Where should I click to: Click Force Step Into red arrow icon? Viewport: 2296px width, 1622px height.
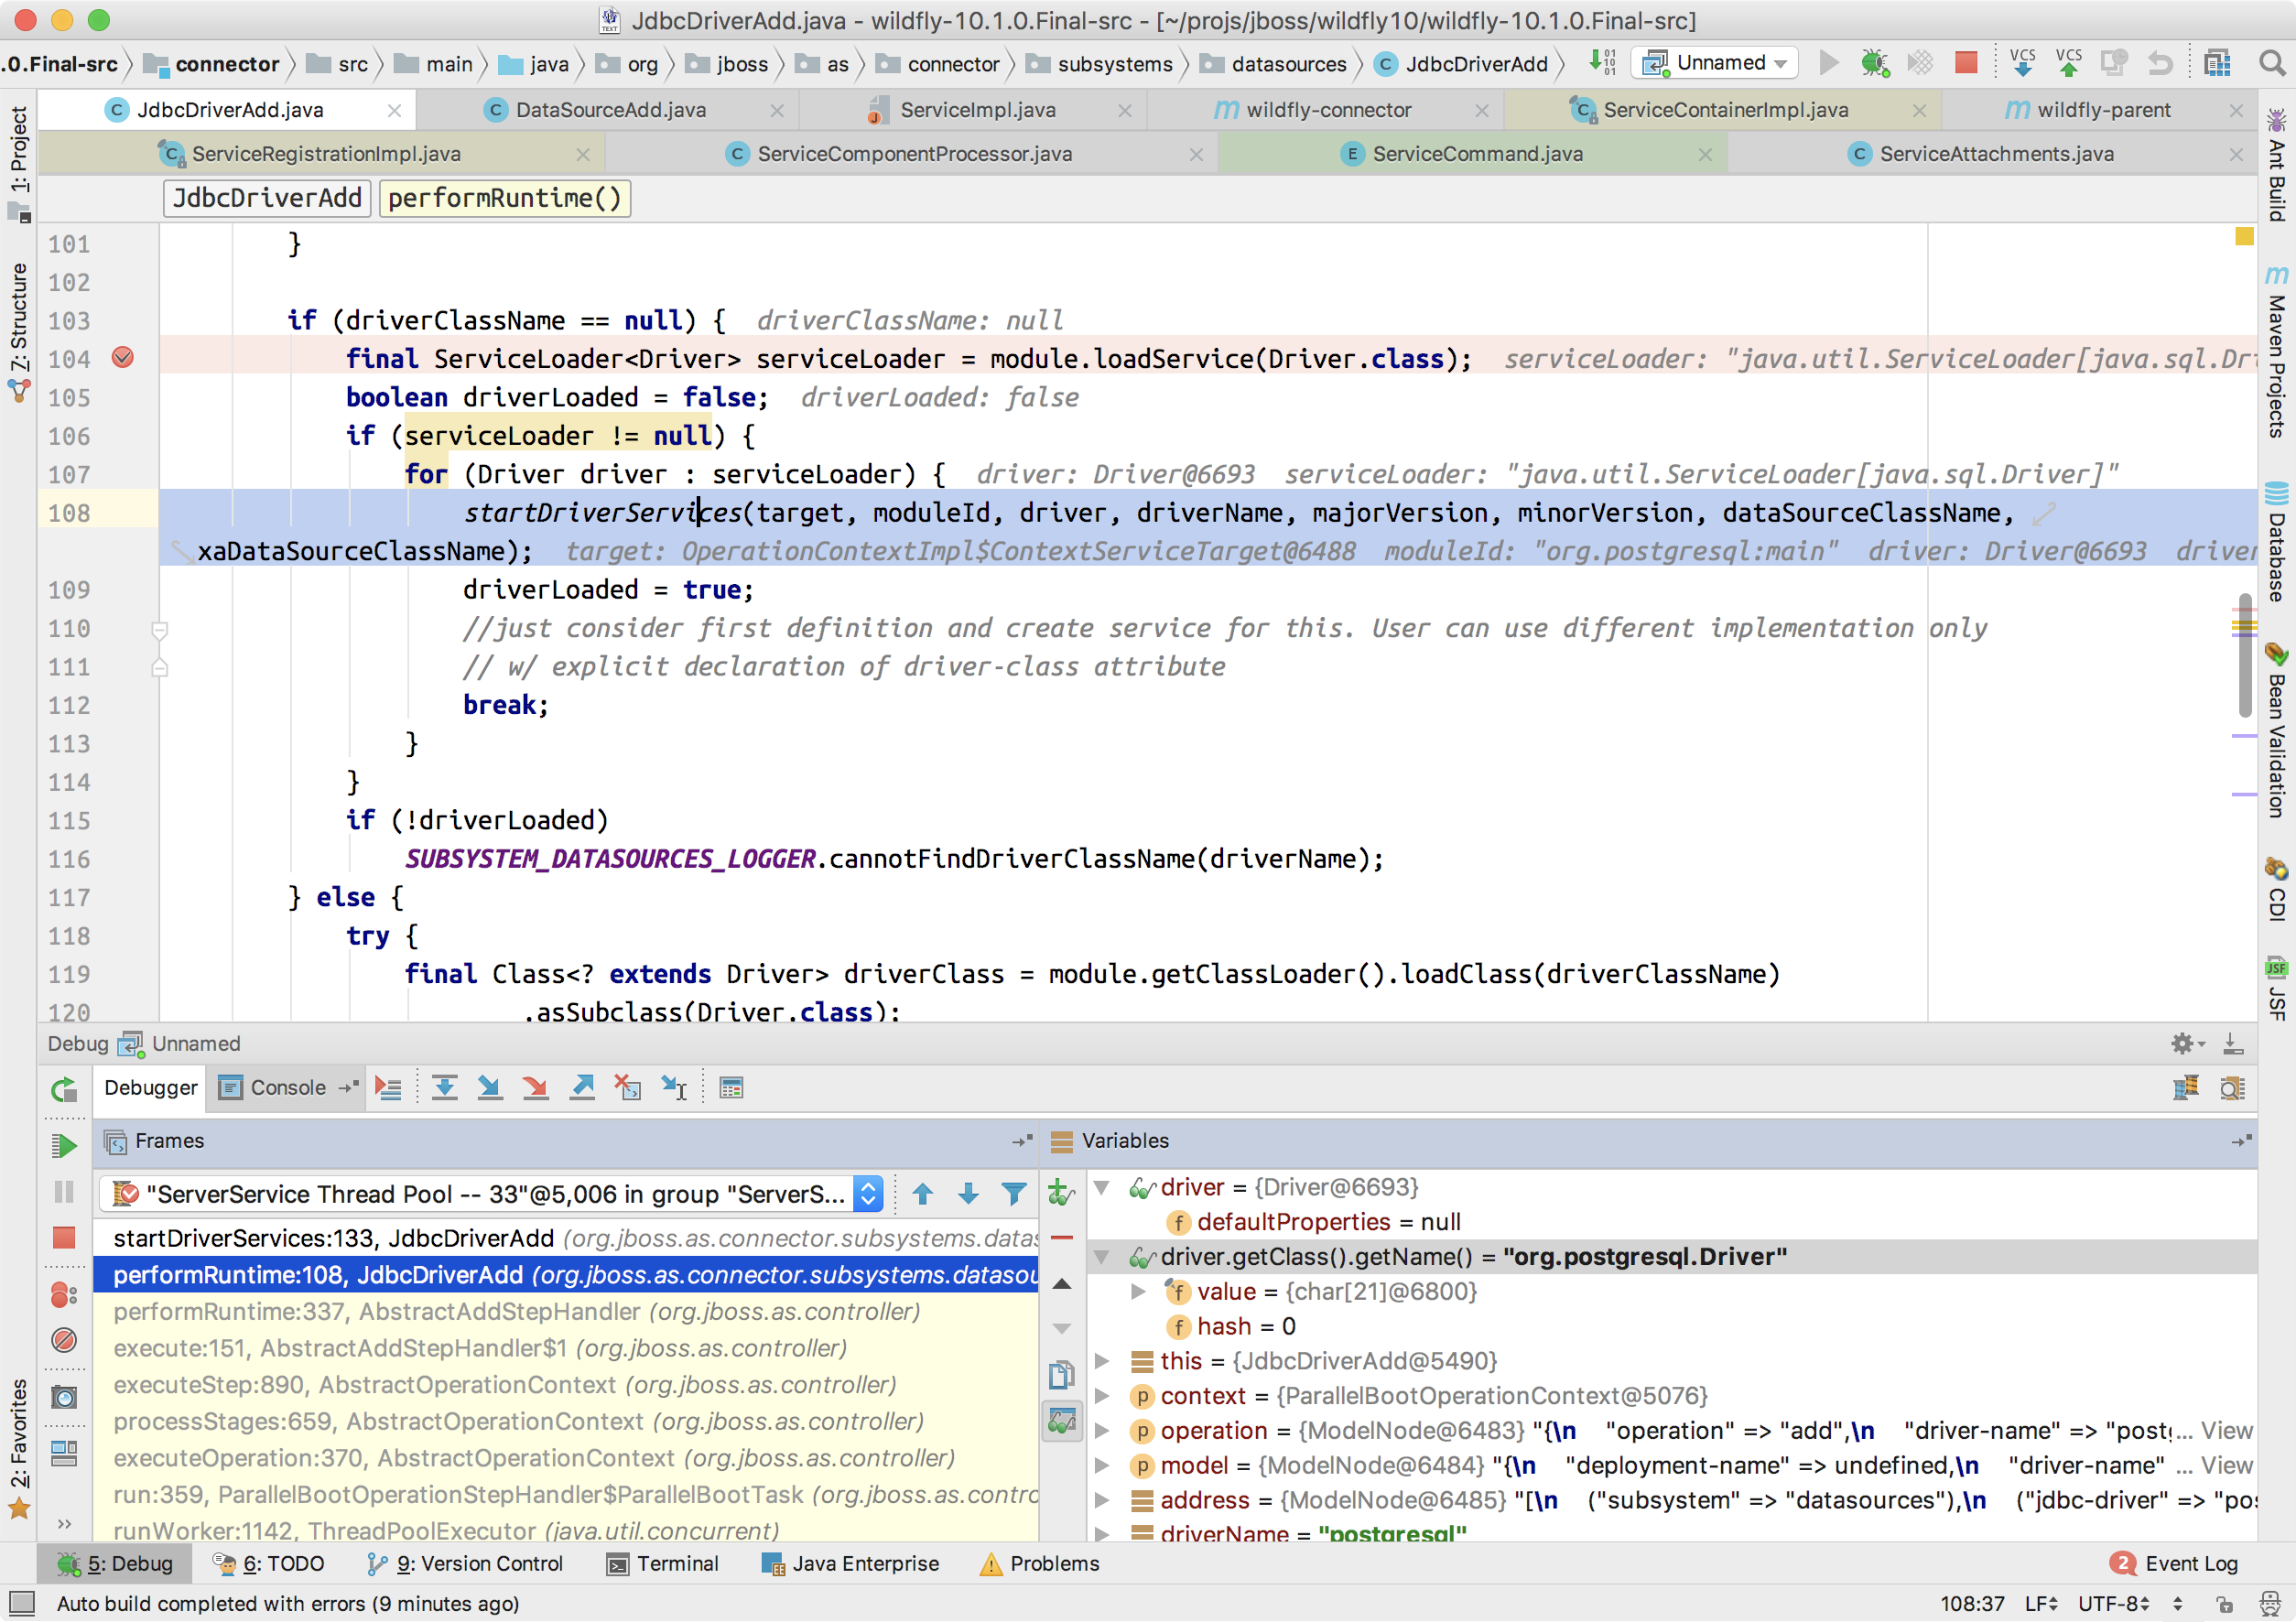point(535,1088)
